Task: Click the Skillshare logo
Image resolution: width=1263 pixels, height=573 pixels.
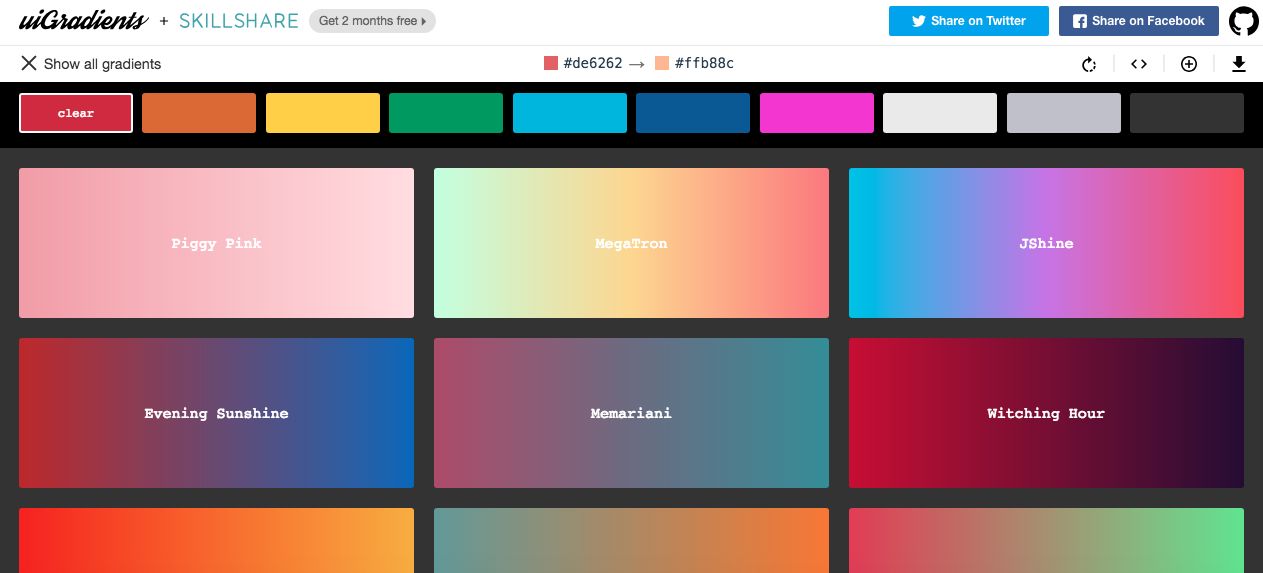Action: click(x=238, y=21)
